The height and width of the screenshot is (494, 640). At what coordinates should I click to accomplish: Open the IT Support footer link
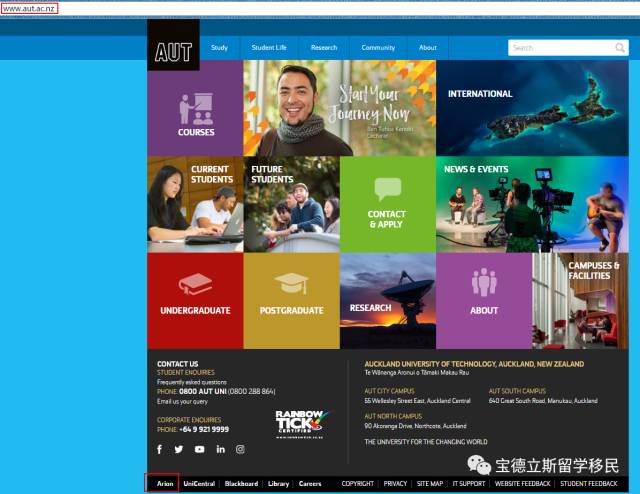(x=469, y=483)
